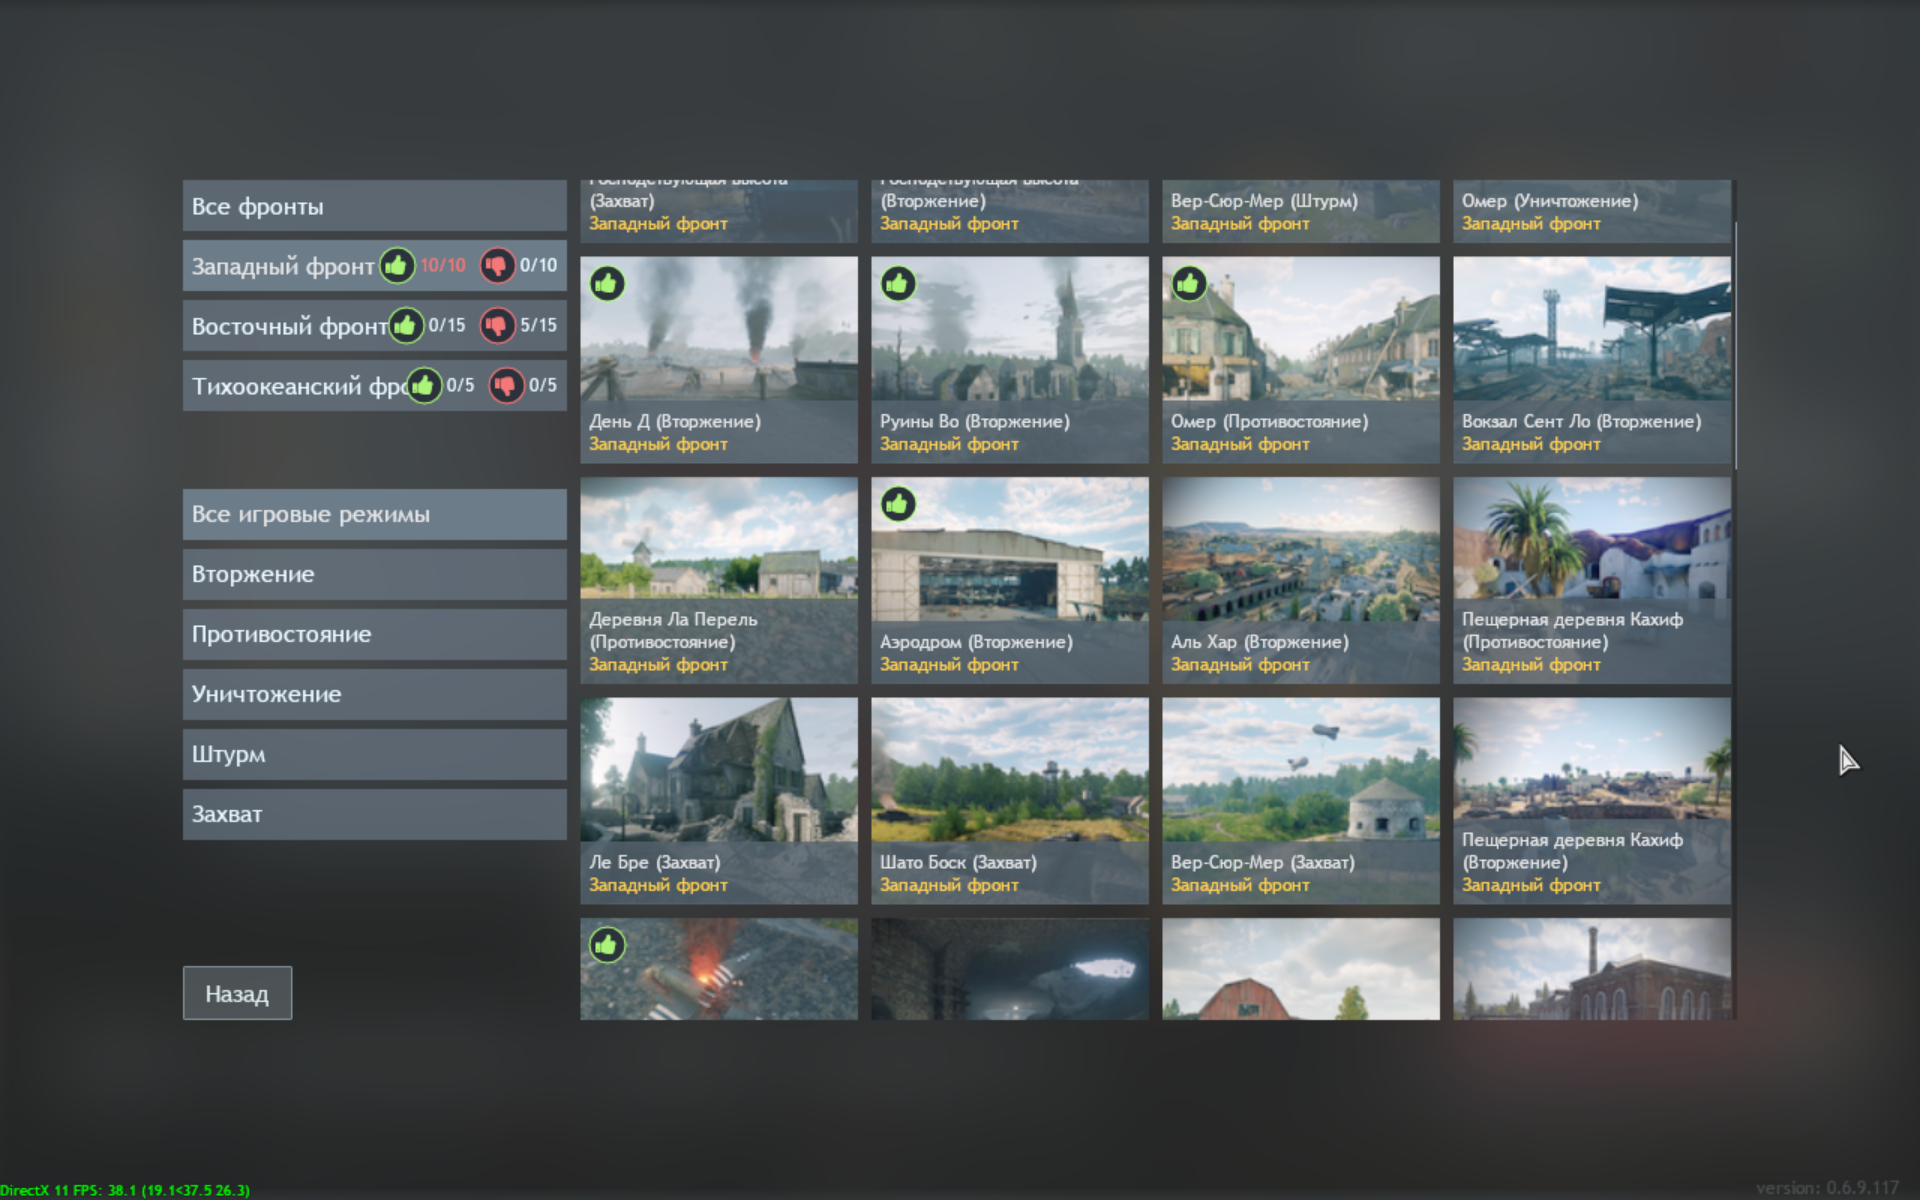Choose the Уничтожение game mode

click(x=374, y=694)
